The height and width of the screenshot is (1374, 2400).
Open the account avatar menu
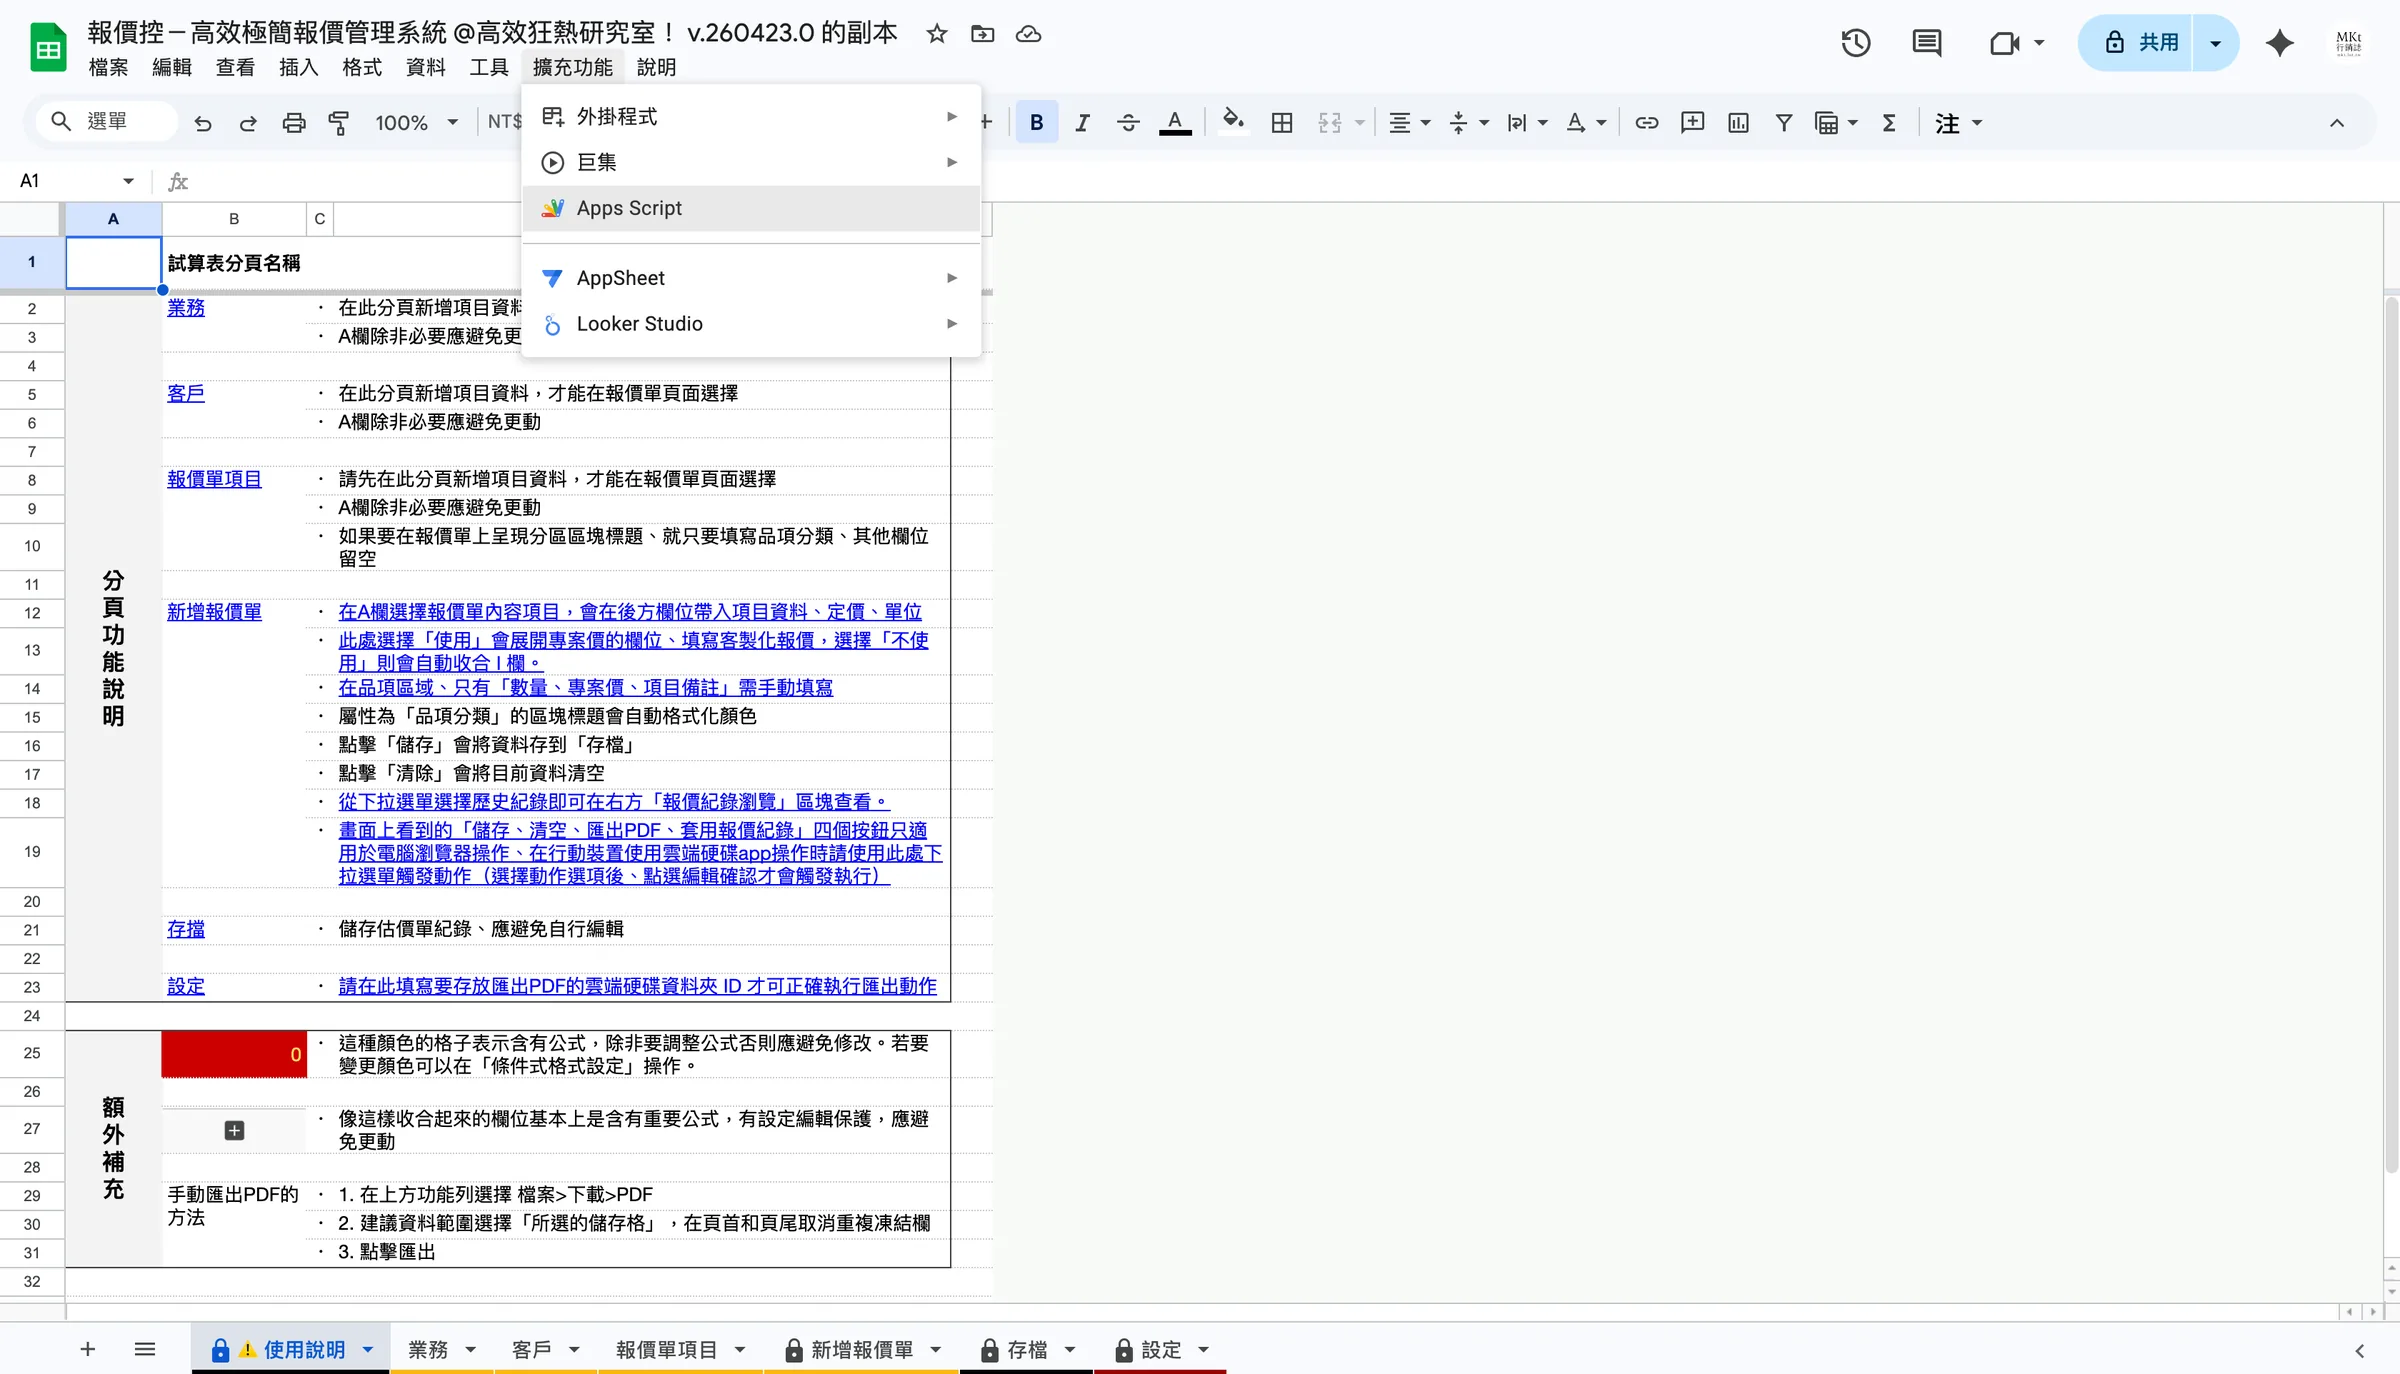coord(2348,43)
